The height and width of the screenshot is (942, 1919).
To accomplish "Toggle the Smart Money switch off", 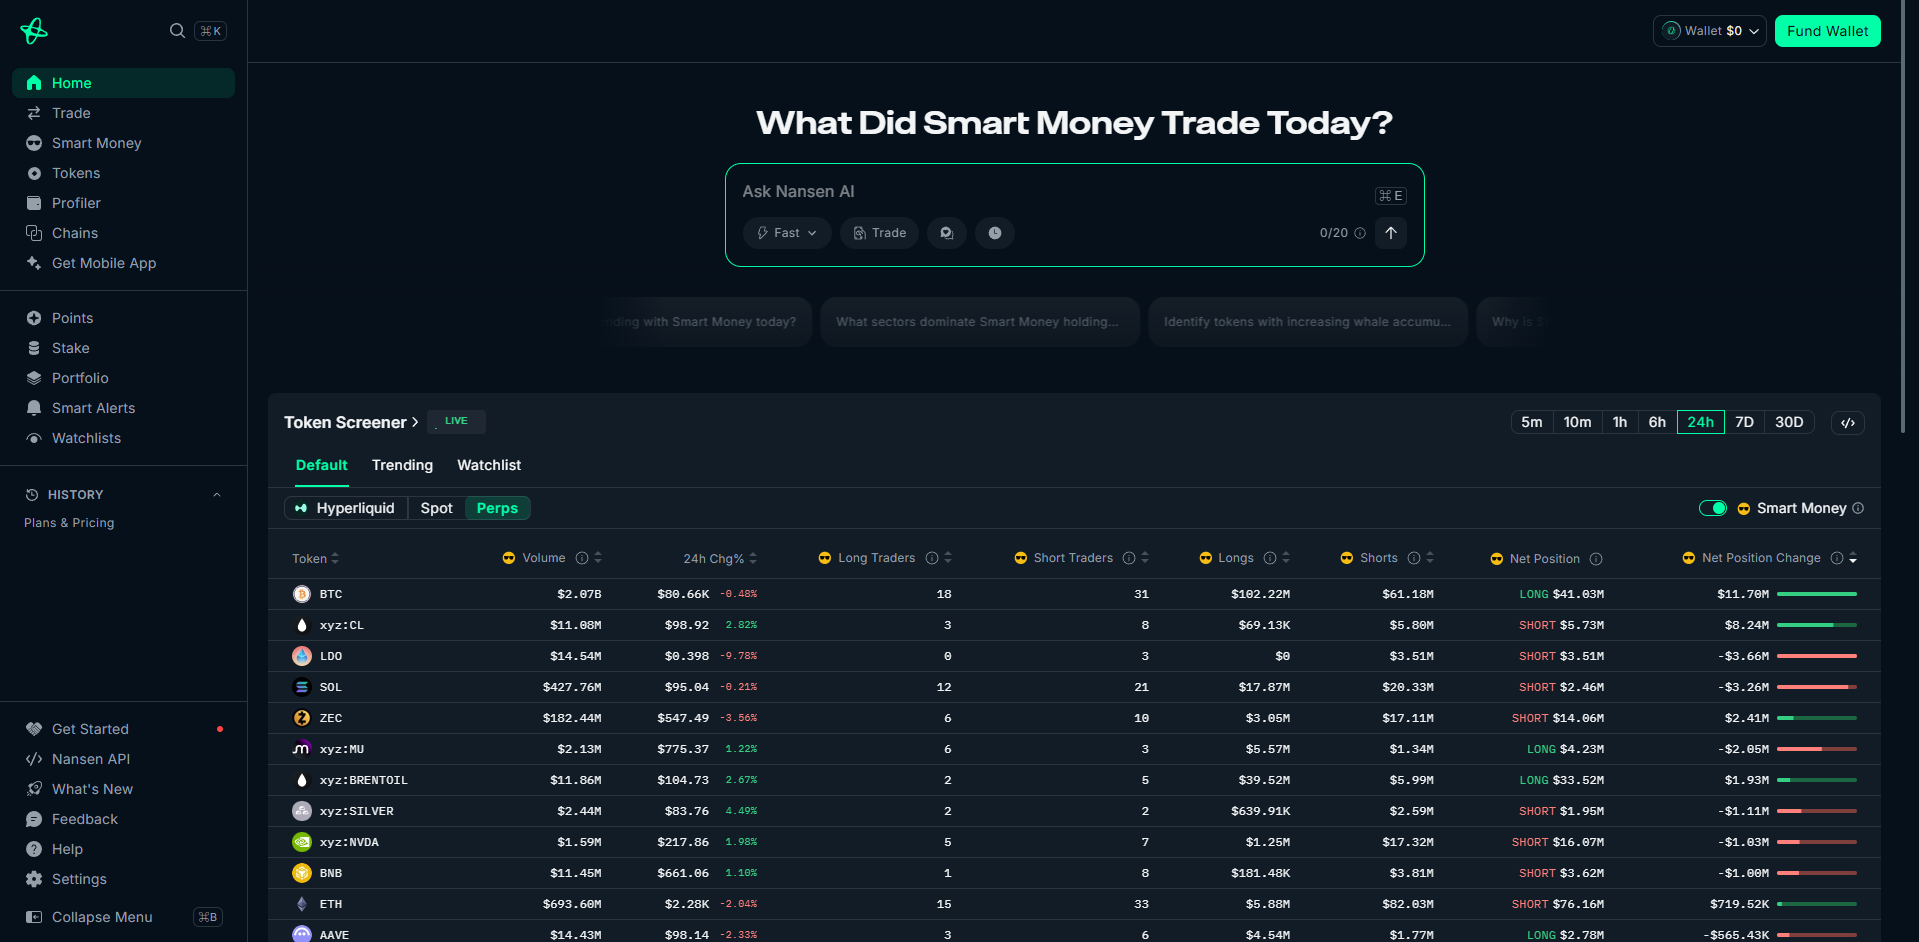I will (x=1713, y=508).
